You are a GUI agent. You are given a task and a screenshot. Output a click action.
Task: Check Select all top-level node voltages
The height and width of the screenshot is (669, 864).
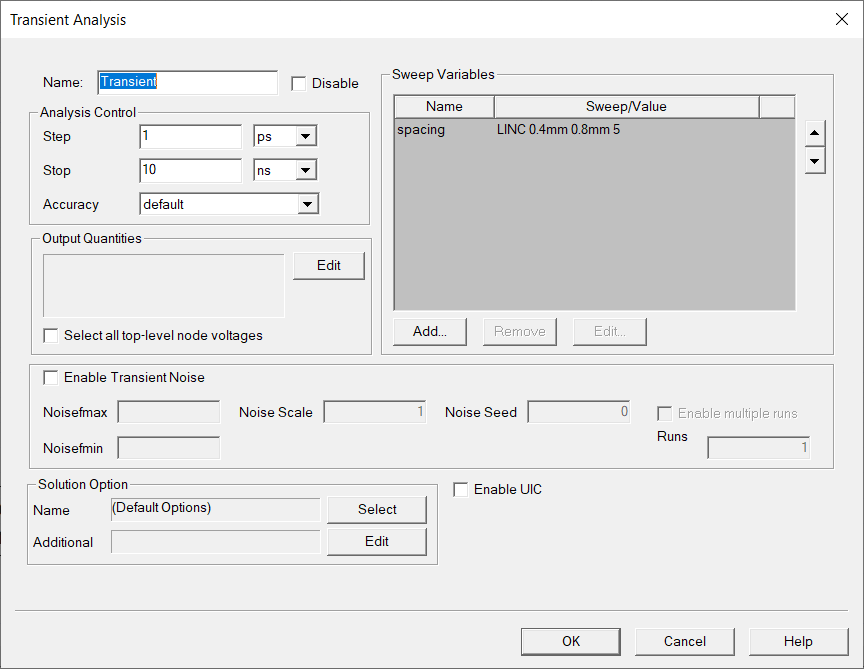tap(51, 336)
